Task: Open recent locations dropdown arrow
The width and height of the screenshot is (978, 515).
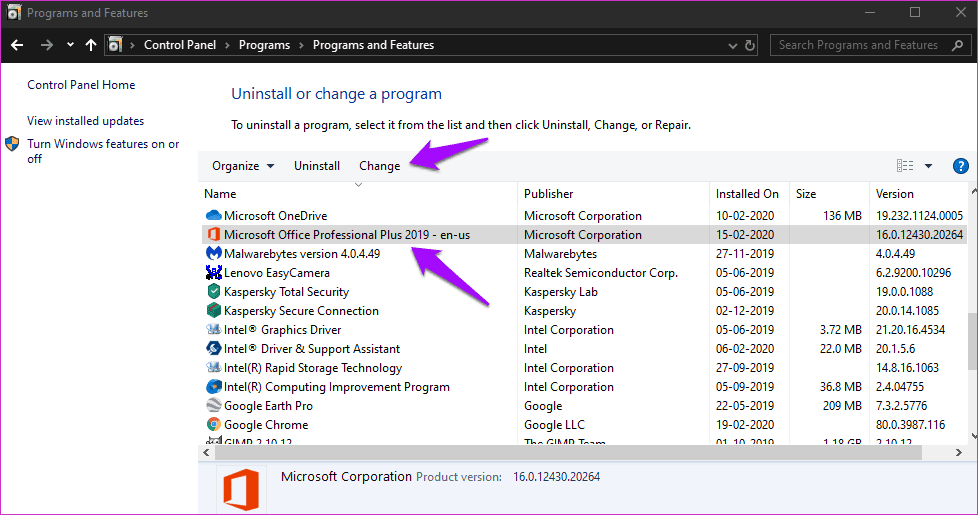Action: point(70,45)
